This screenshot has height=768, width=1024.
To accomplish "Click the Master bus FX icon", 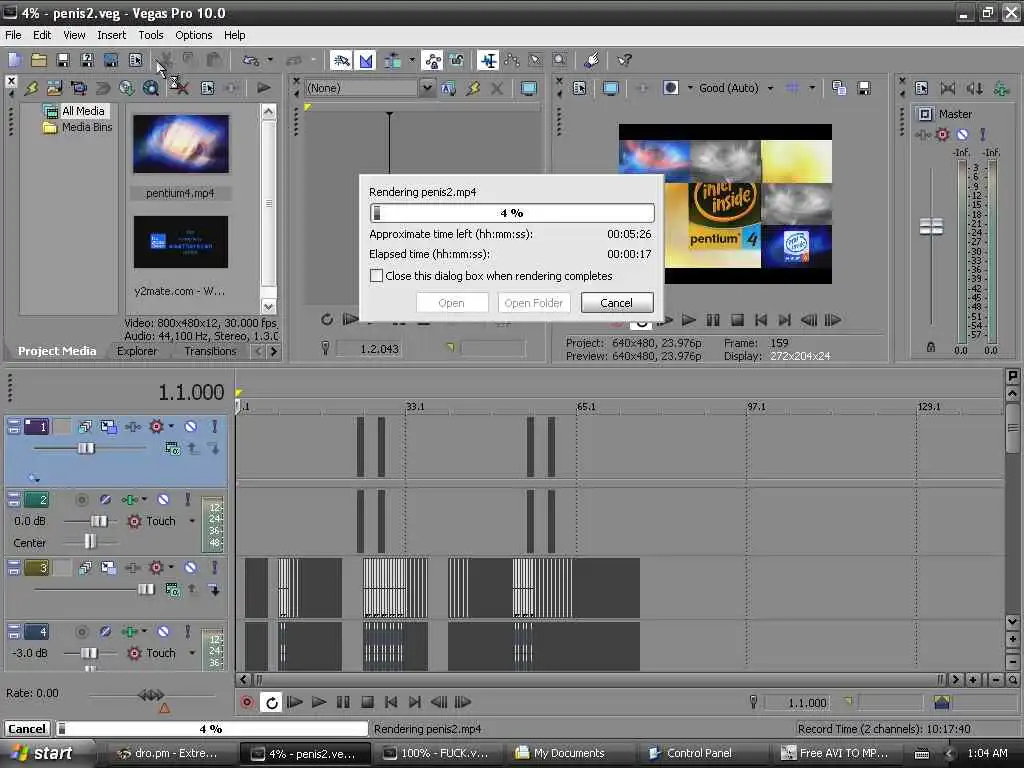I will 942,135.
